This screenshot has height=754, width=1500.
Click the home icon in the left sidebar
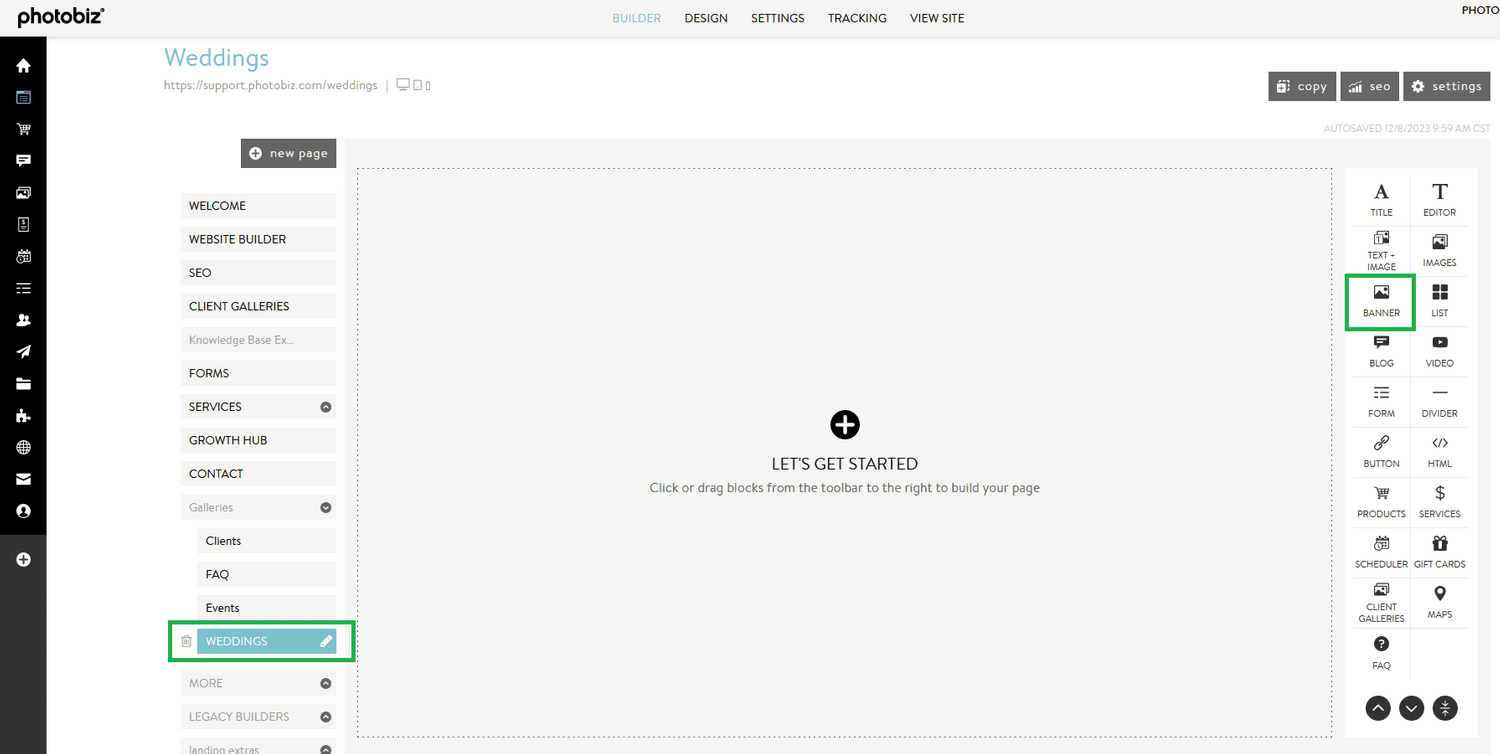point(23,64)
